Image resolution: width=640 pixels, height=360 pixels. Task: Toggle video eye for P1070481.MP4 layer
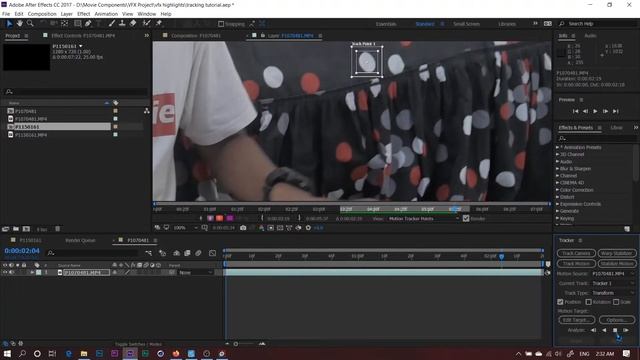coord(5,272)
